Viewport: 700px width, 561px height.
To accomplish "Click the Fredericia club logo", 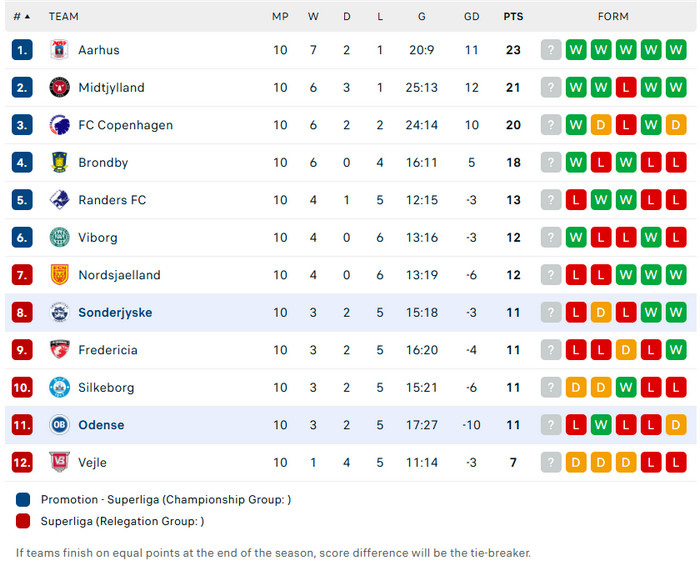I will (60, 350).
